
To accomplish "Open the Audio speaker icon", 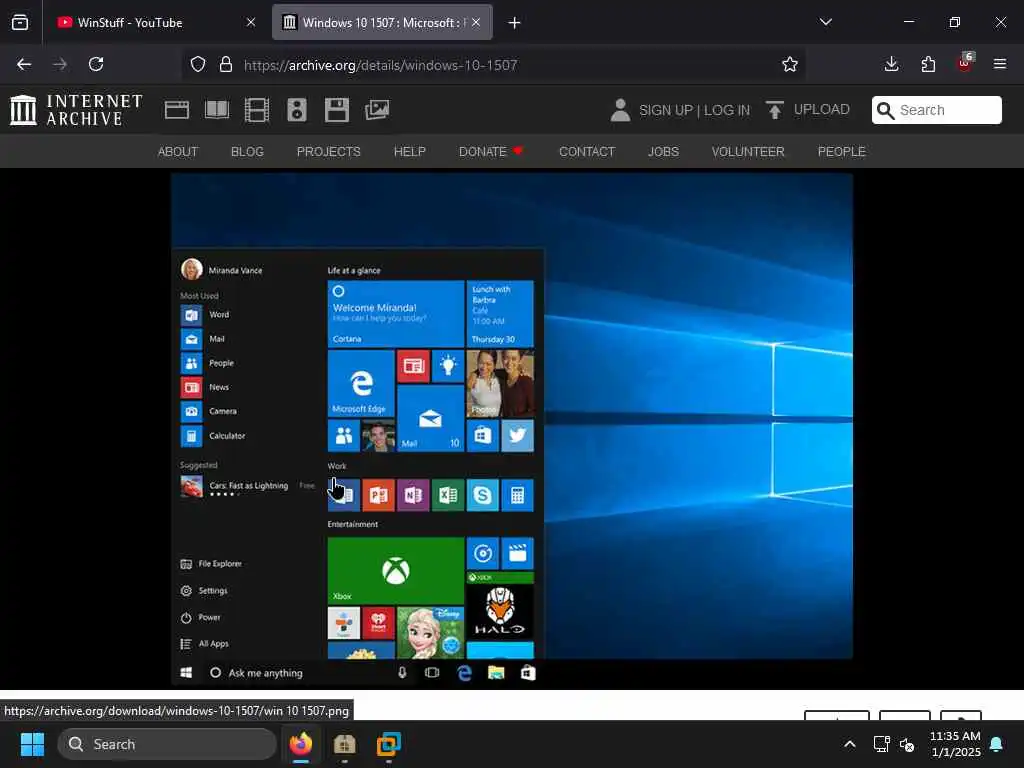I will [x=296, y=110].
